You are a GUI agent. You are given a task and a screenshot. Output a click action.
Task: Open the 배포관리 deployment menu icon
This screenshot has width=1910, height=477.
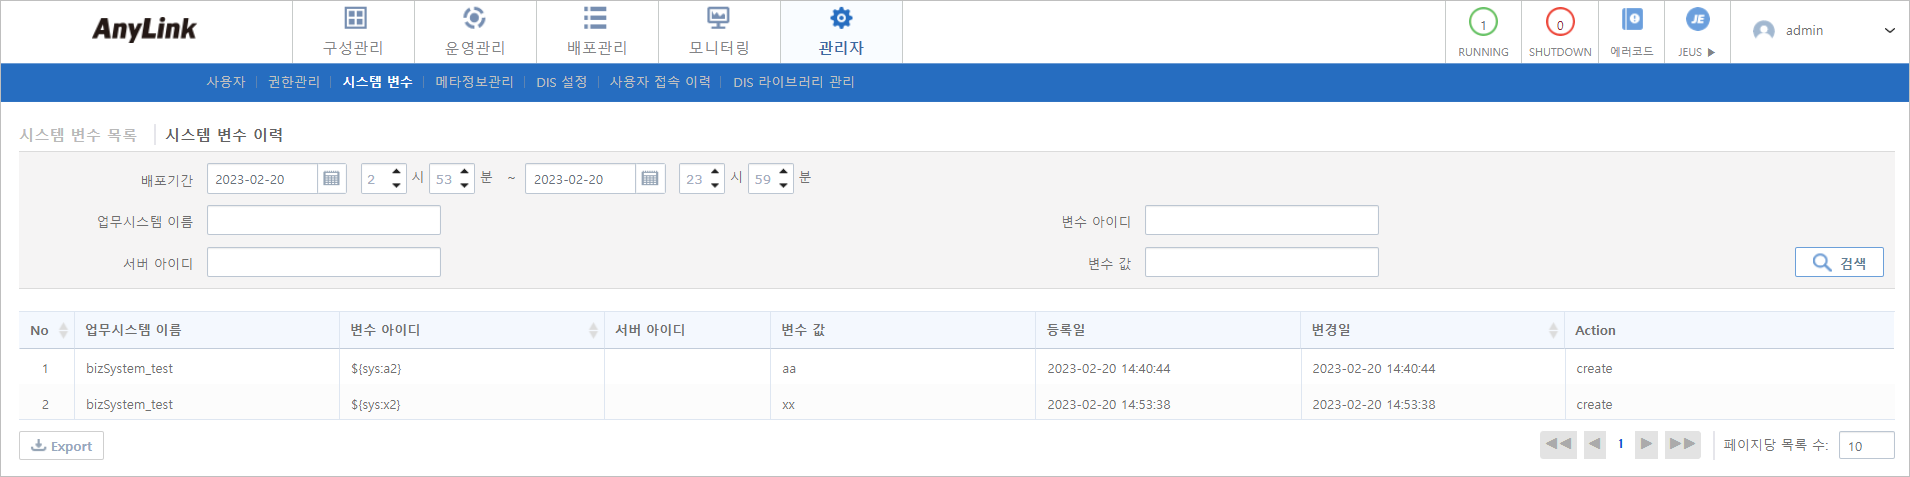[x=596, y=19]
